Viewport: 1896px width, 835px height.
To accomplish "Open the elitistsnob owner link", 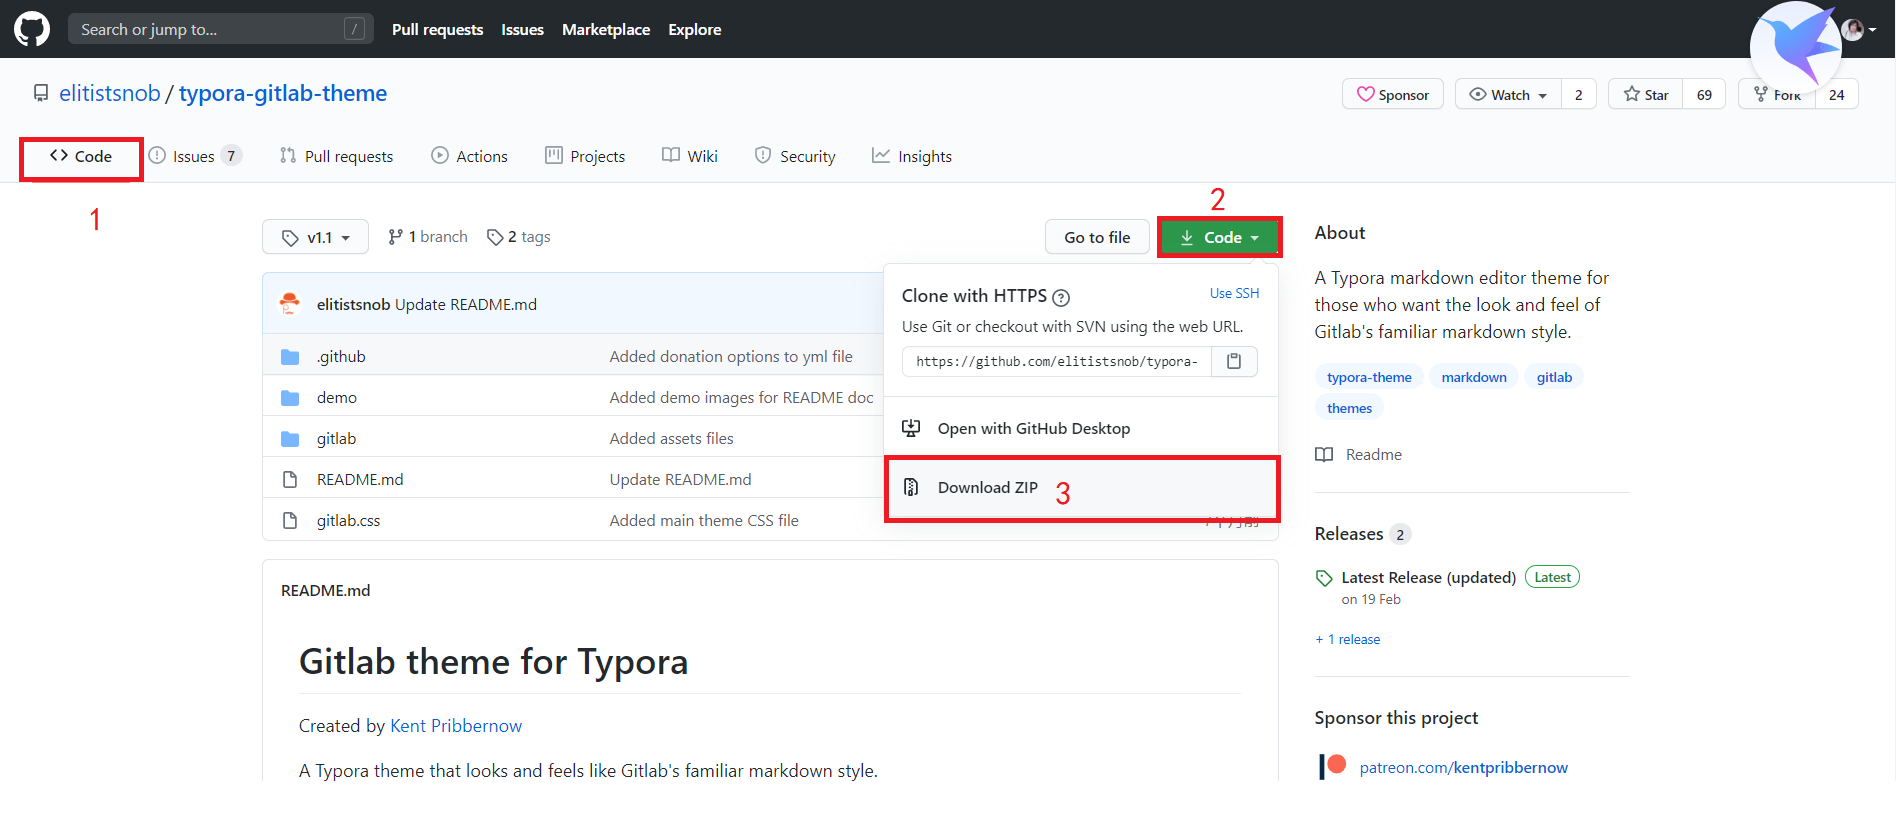I will 110,93.
